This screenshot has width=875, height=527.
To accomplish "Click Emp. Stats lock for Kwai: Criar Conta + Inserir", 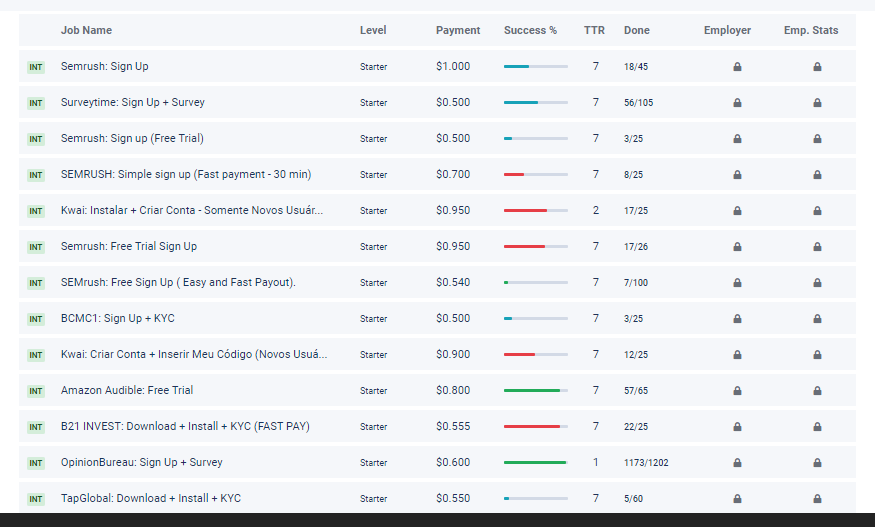I will [817, 354].
